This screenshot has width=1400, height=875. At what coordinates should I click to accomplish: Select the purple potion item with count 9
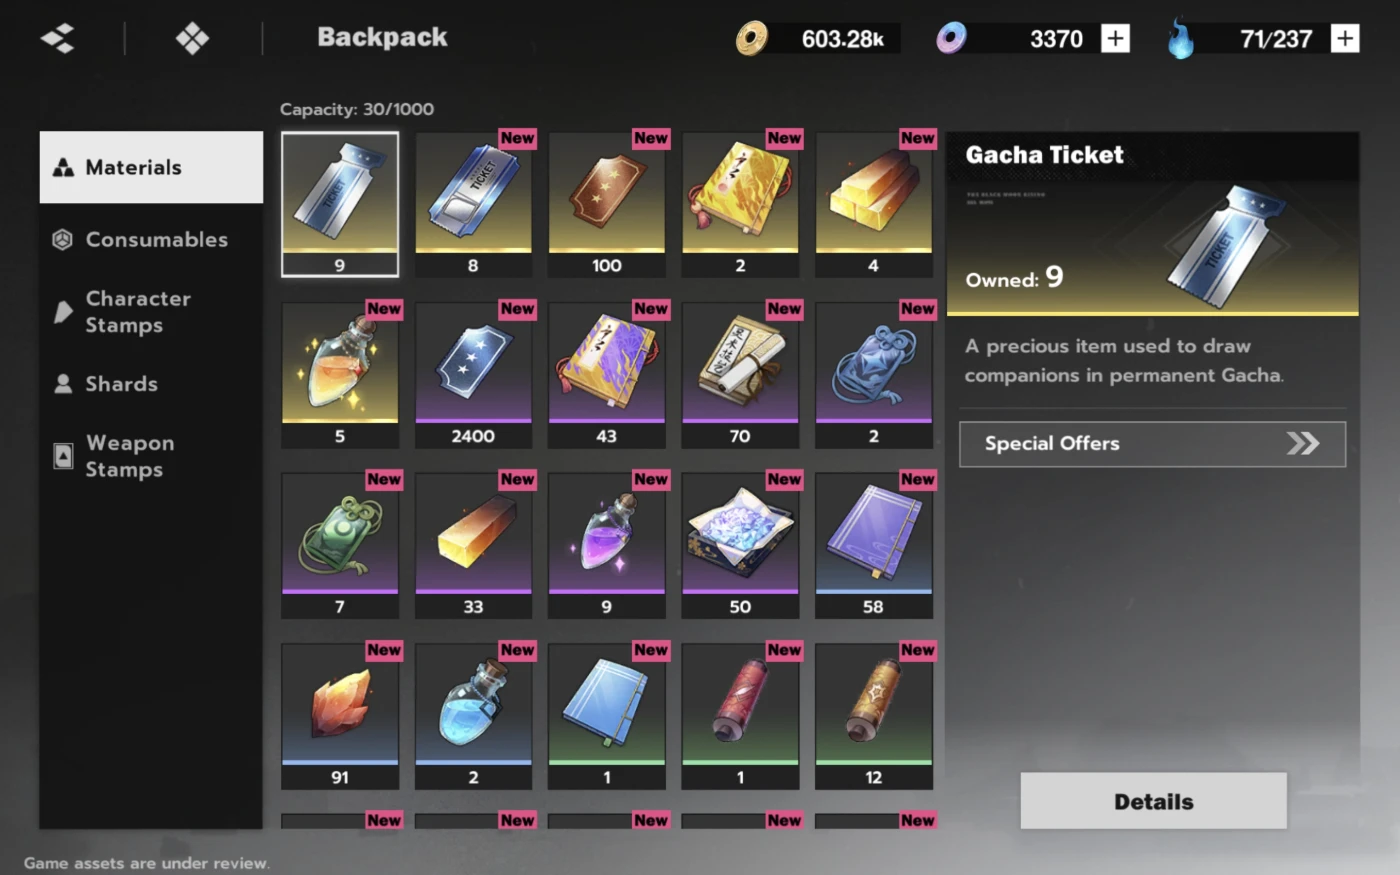point(607,545)
